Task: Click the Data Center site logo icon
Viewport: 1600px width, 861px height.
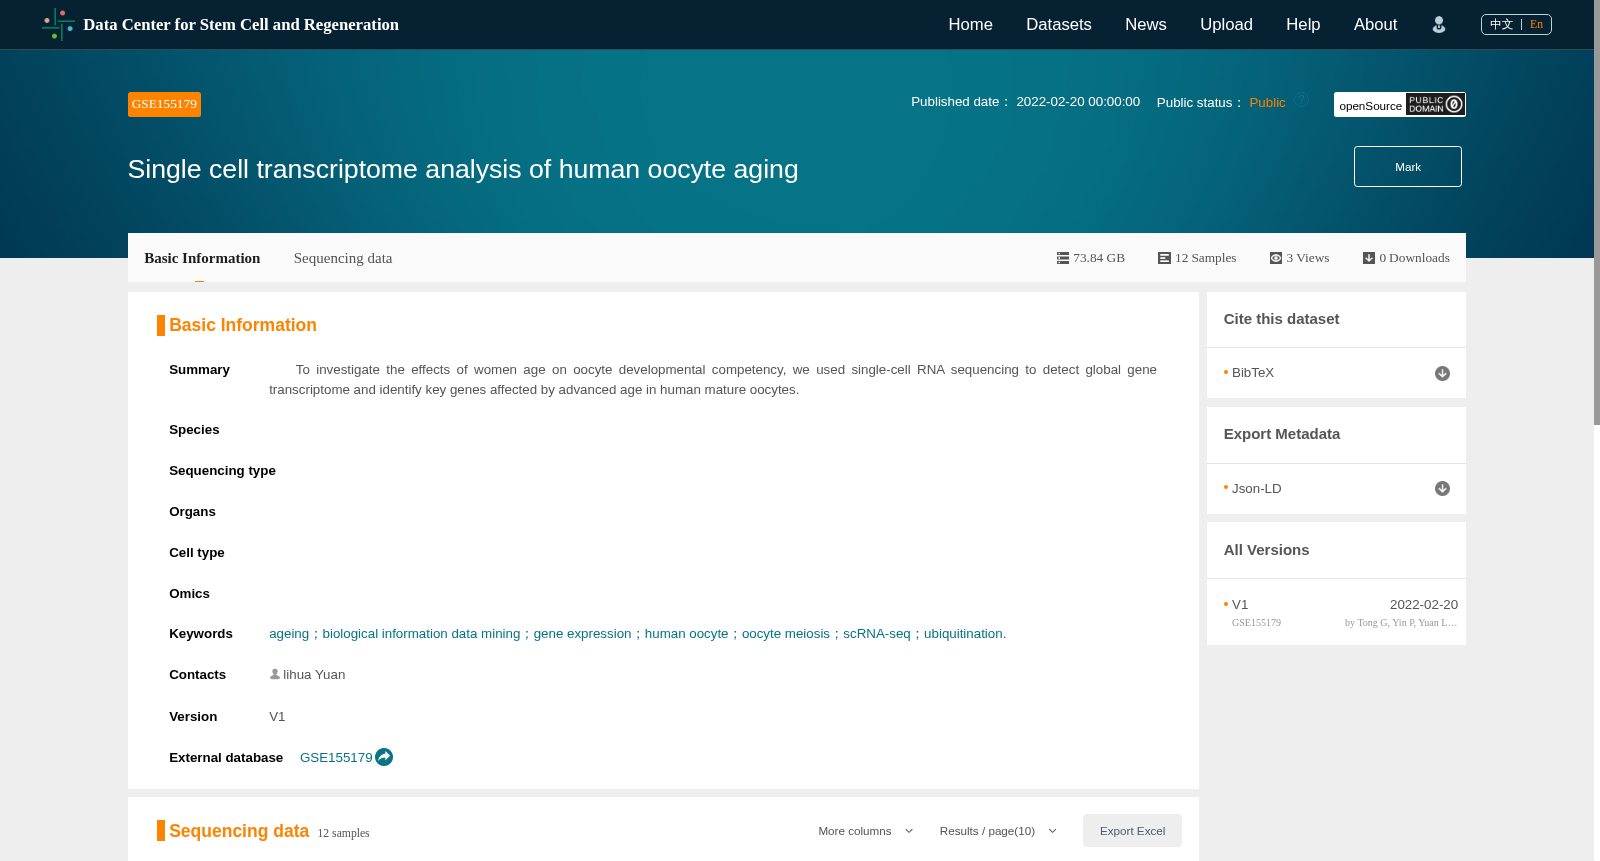Action: (58, 24)
